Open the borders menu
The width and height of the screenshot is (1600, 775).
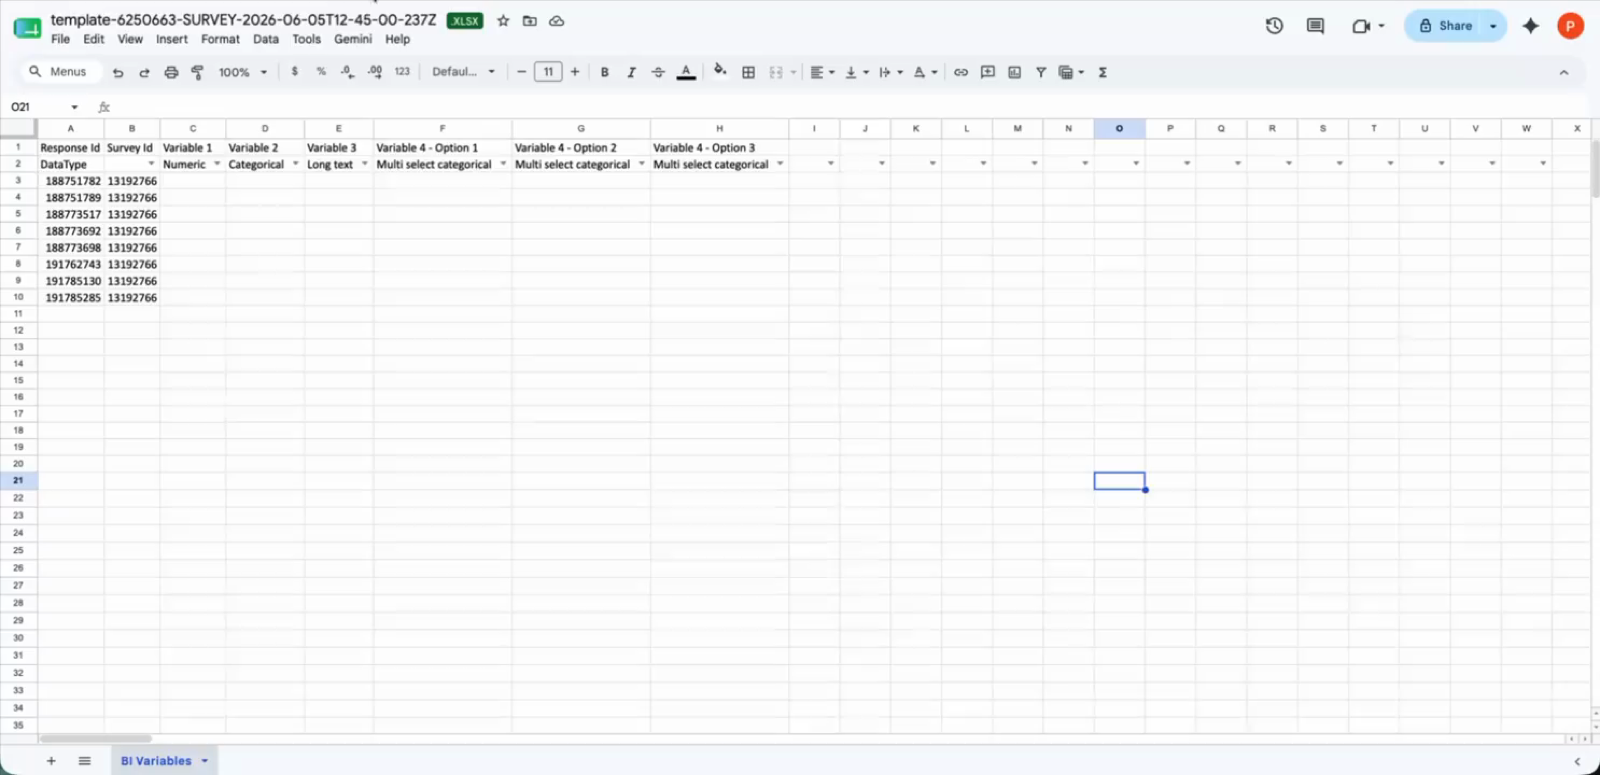pos(748,72)
